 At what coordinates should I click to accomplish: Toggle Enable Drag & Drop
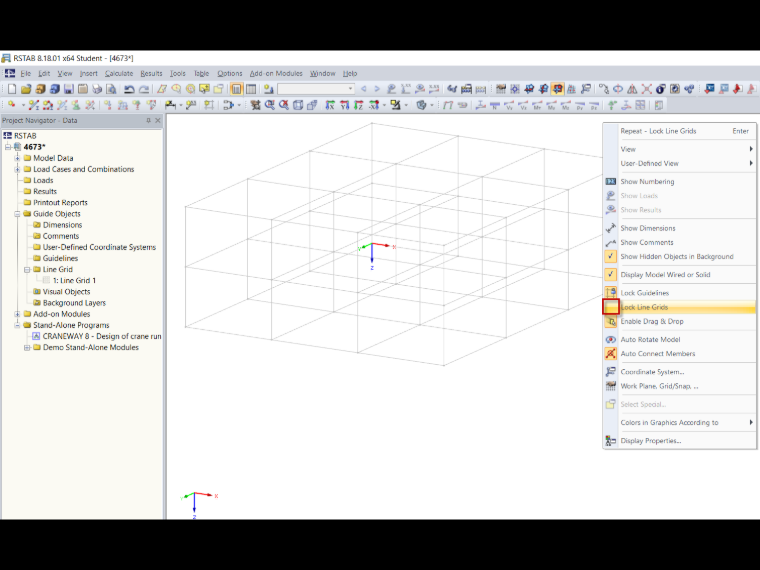(x=680, y=321)
